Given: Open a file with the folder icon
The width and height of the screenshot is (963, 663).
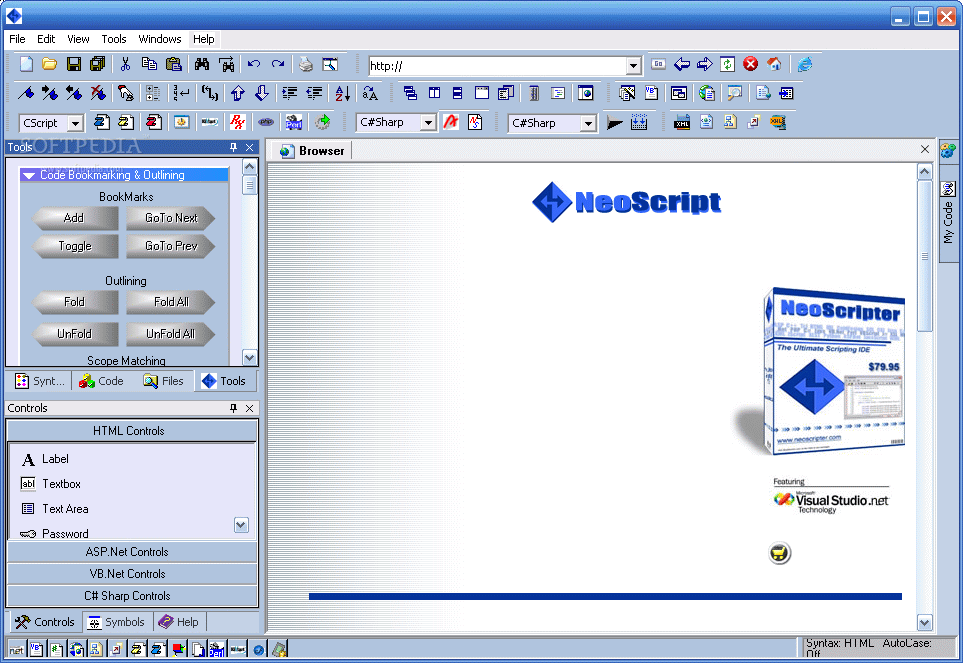Looking at the screenshot, I should [x=49, y=64].
